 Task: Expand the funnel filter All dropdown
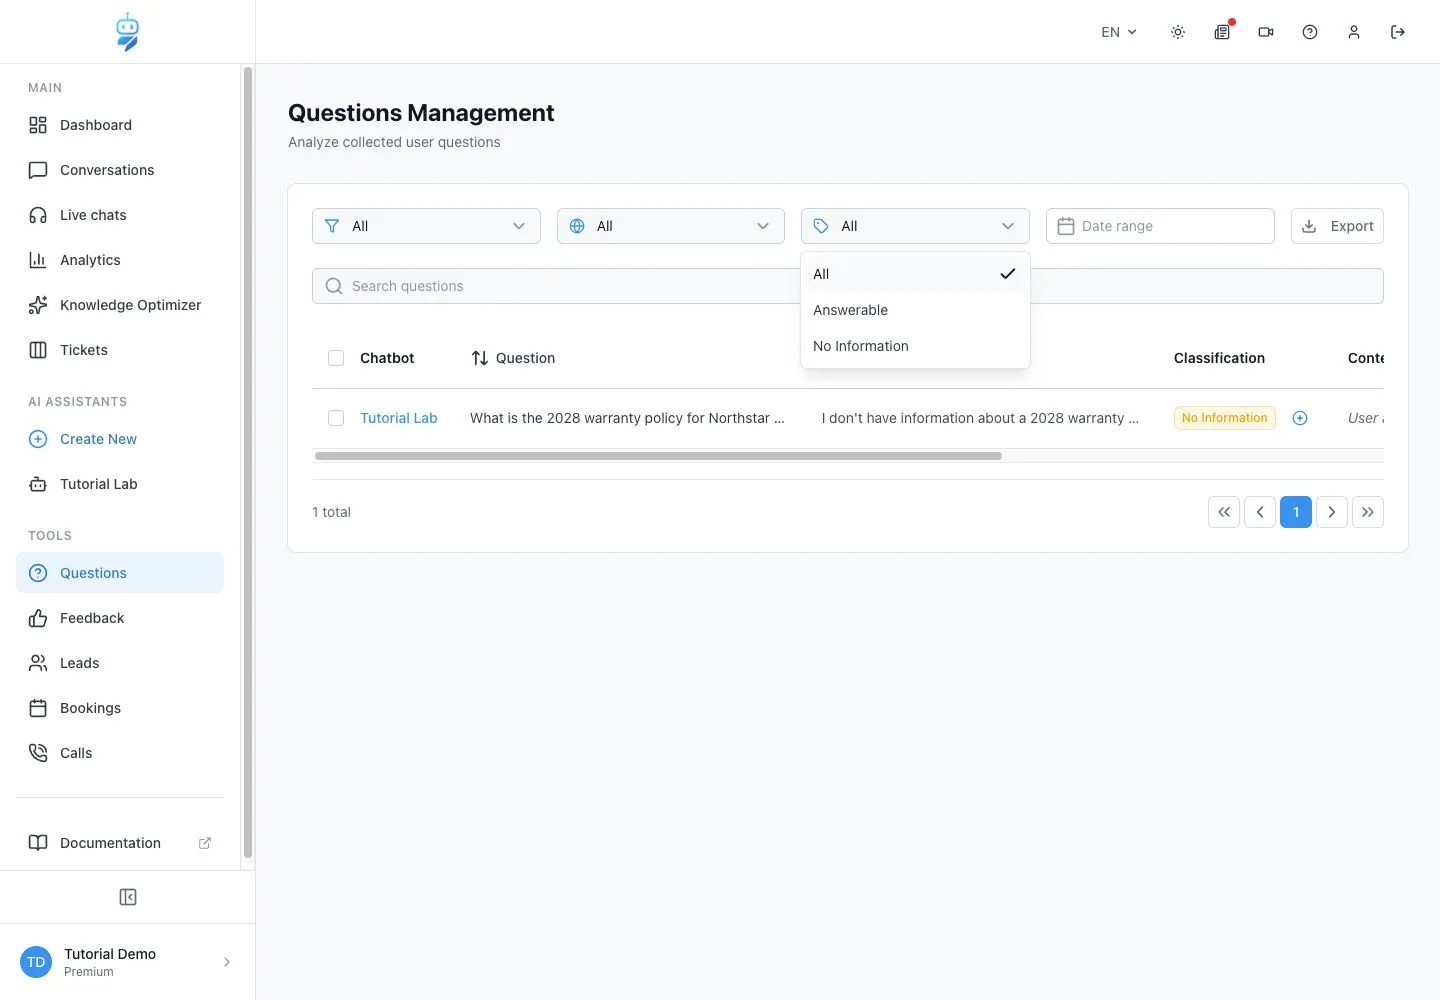coord(426,226)
